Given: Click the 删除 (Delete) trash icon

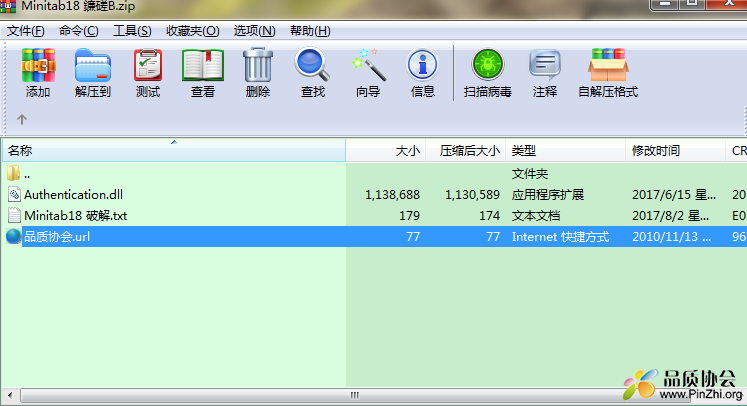Looking at the screenshot, I should click(258, 65).
